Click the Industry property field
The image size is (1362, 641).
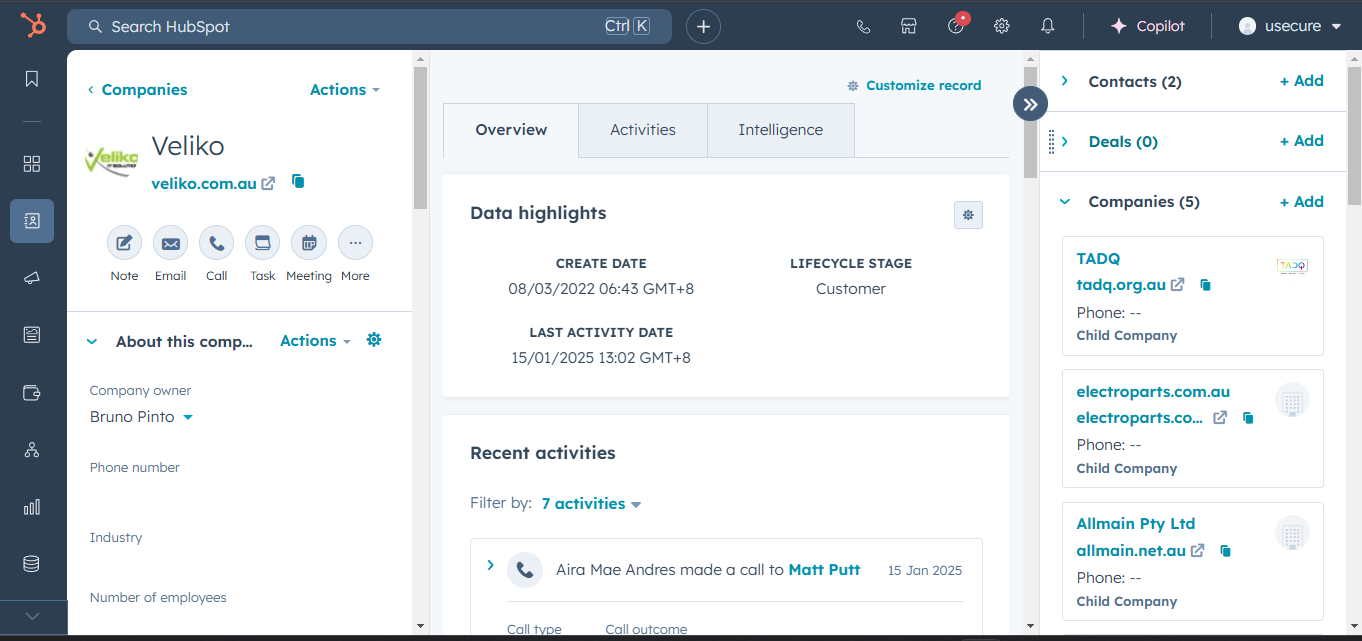click(240, 548)
